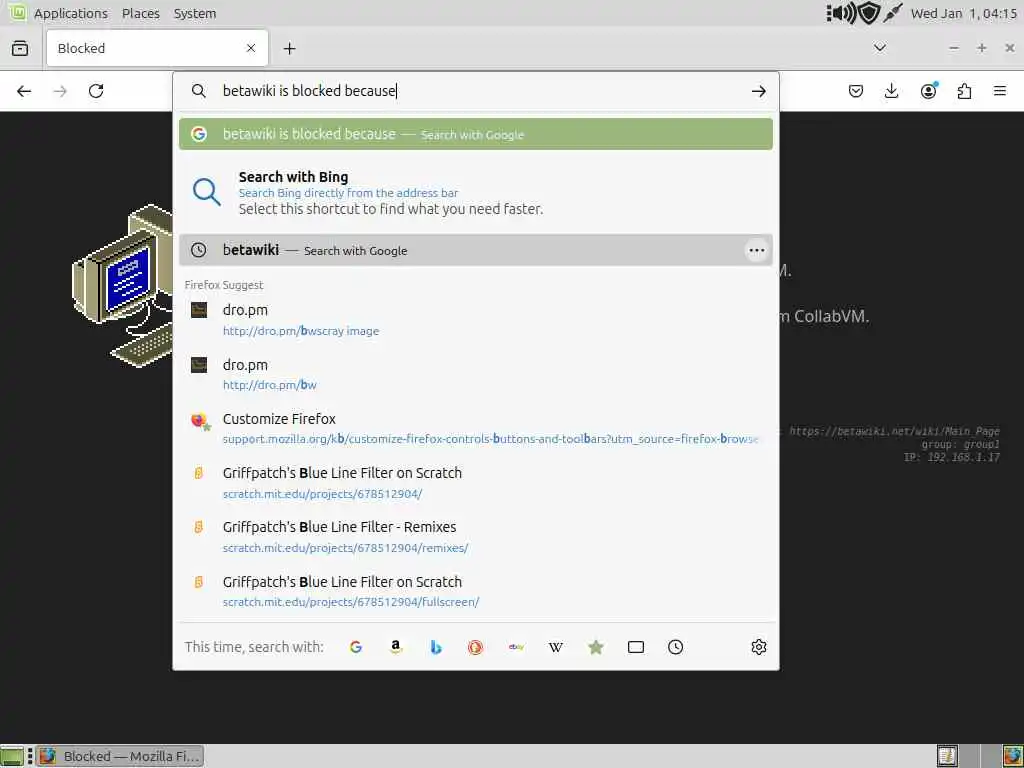This screenshot has width=1024, height=768.
Task: Open the Blue Line Filter fullscreen suggestion
Action: (475, 591)
